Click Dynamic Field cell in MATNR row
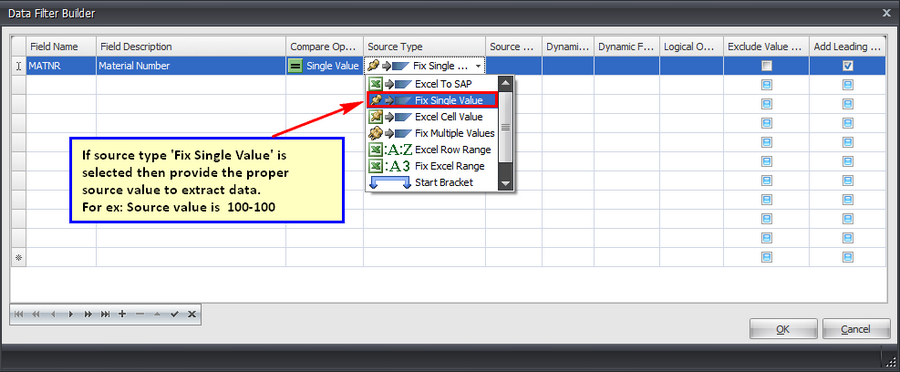This screenshot has height=372, width=900. [627, 66]
